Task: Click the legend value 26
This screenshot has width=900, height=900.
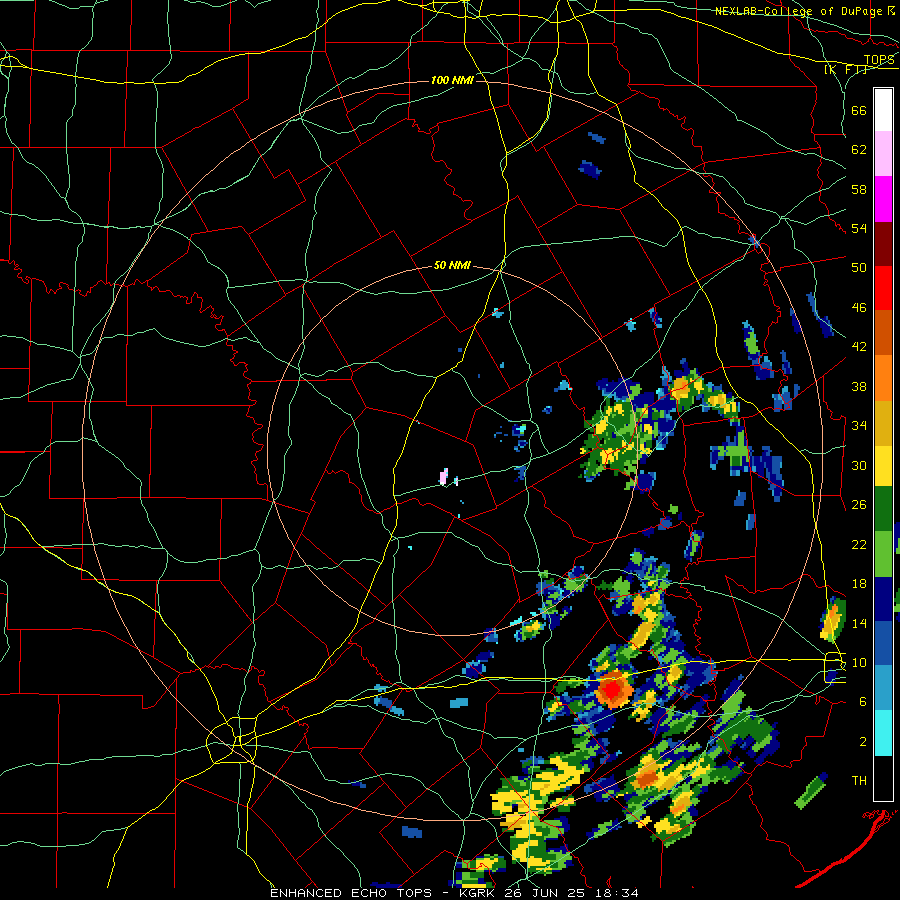Action: (x=859, y=505)
